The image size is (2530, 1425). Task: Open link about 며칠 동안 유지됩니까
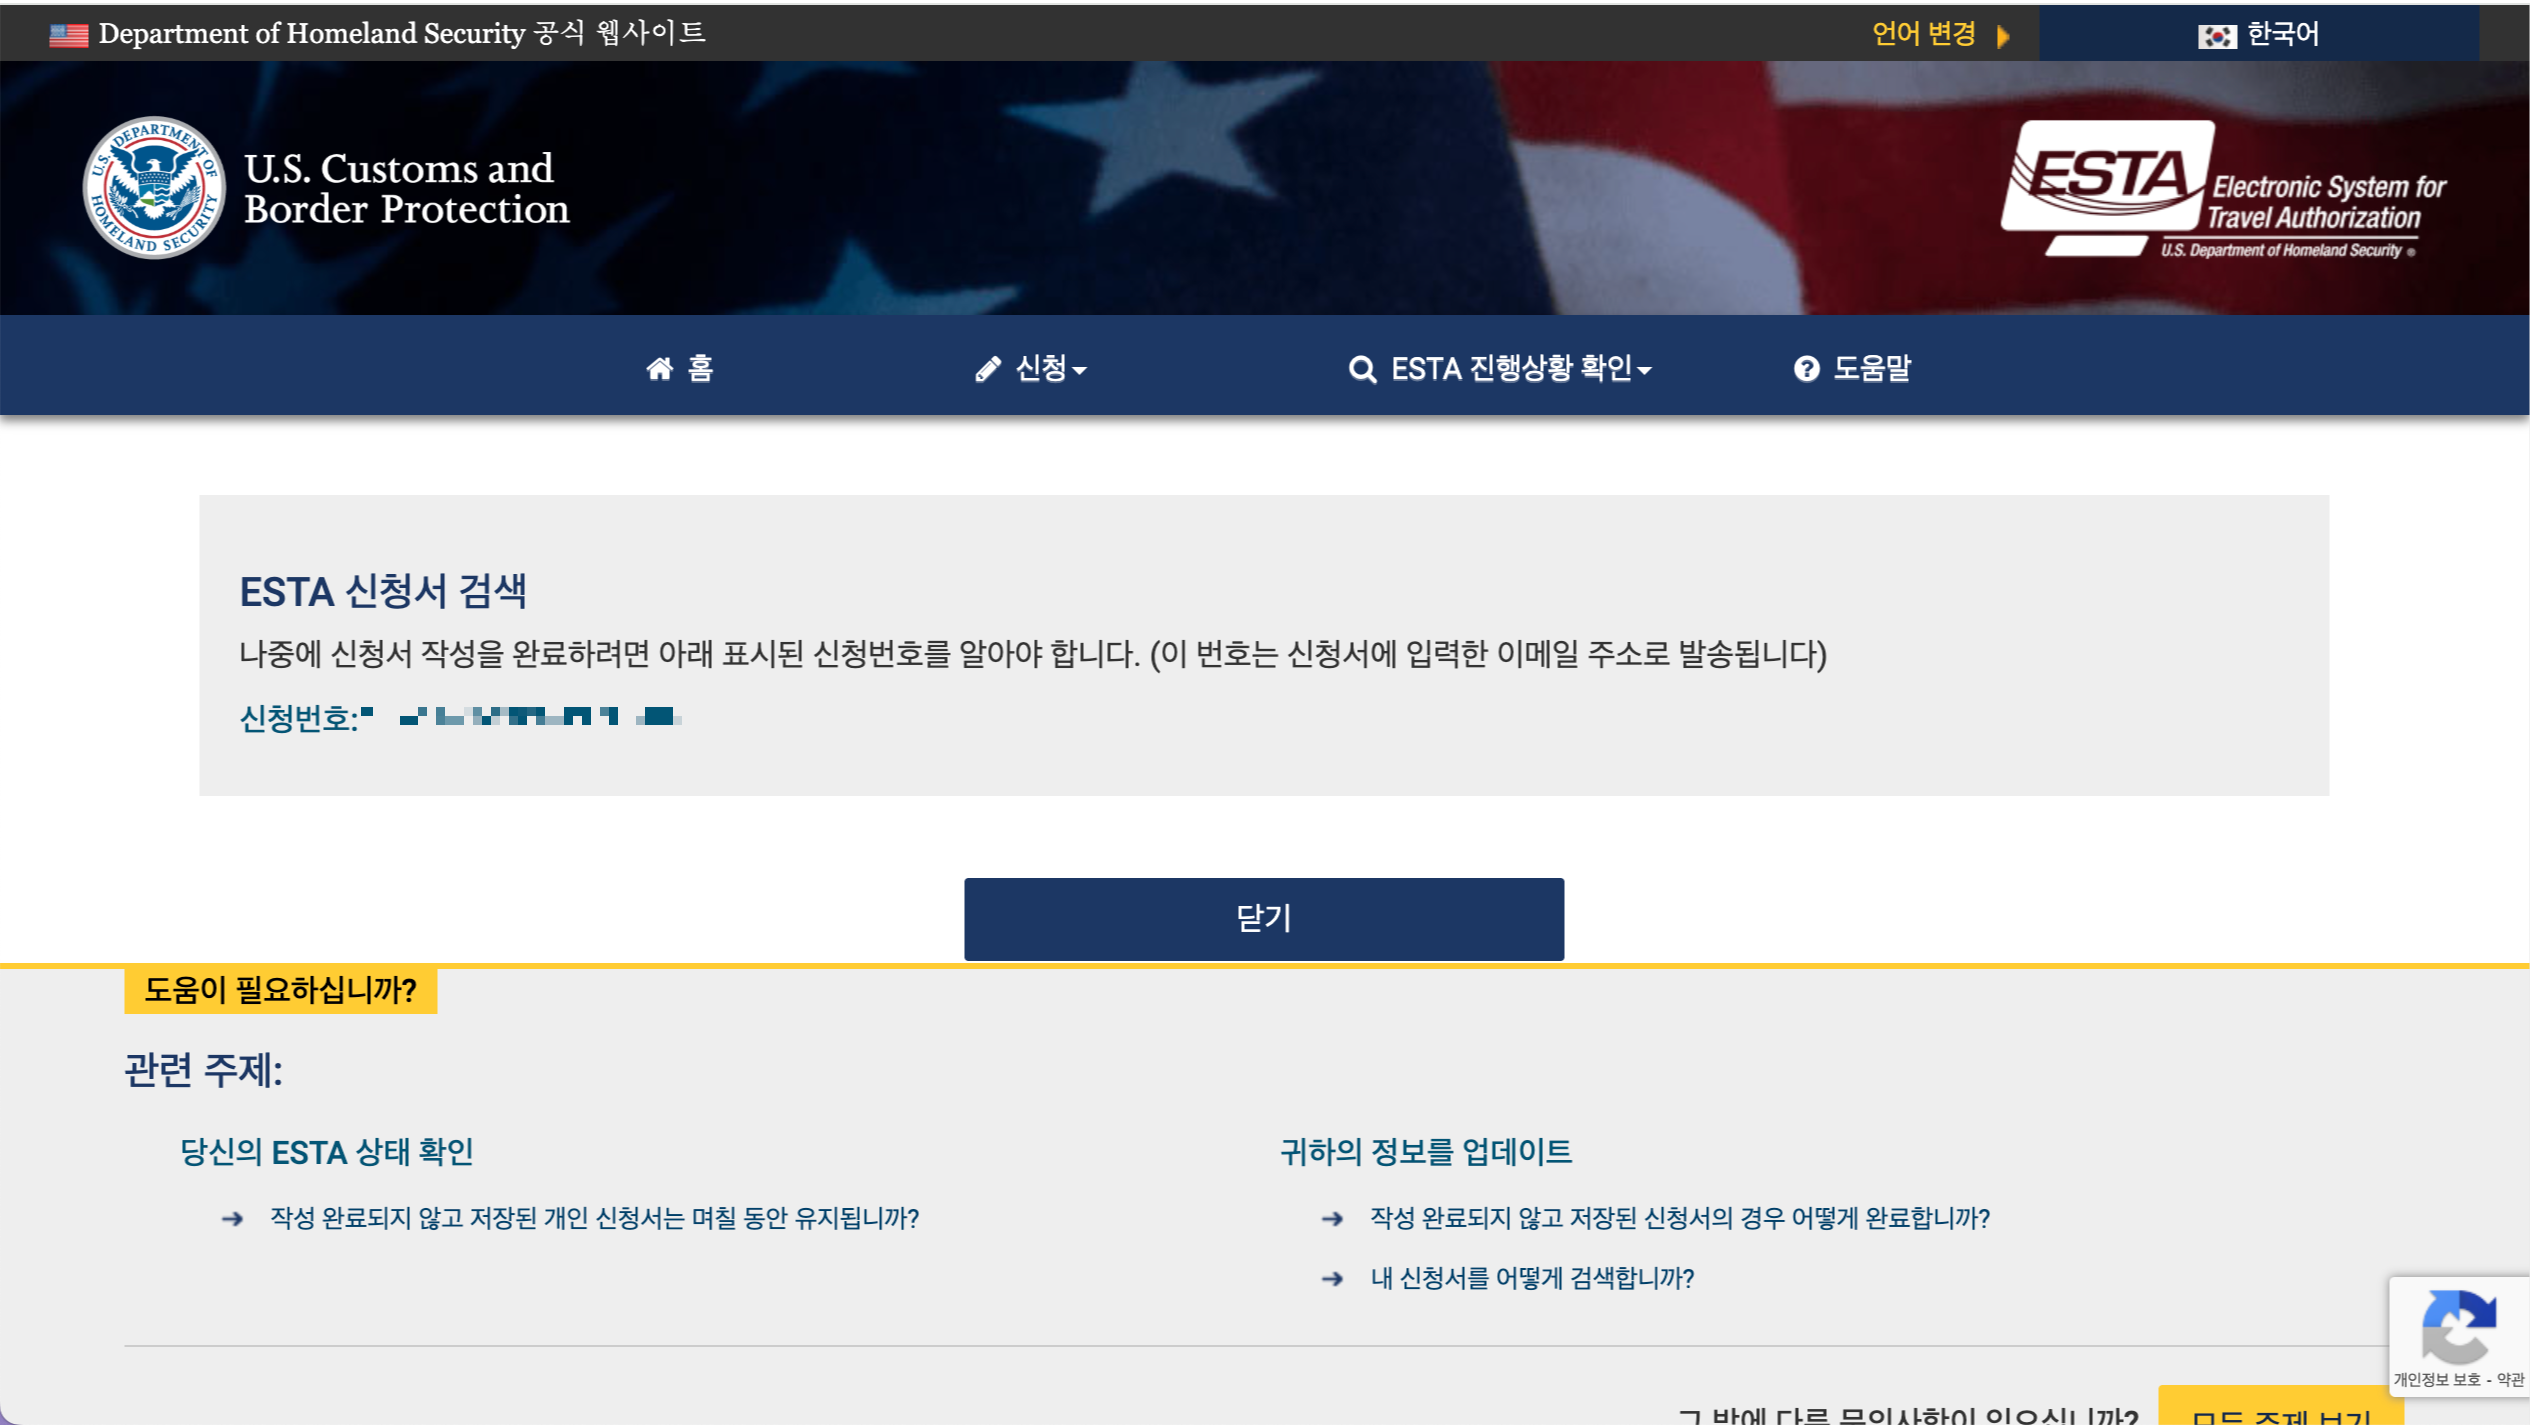(x=594, y=1218)
